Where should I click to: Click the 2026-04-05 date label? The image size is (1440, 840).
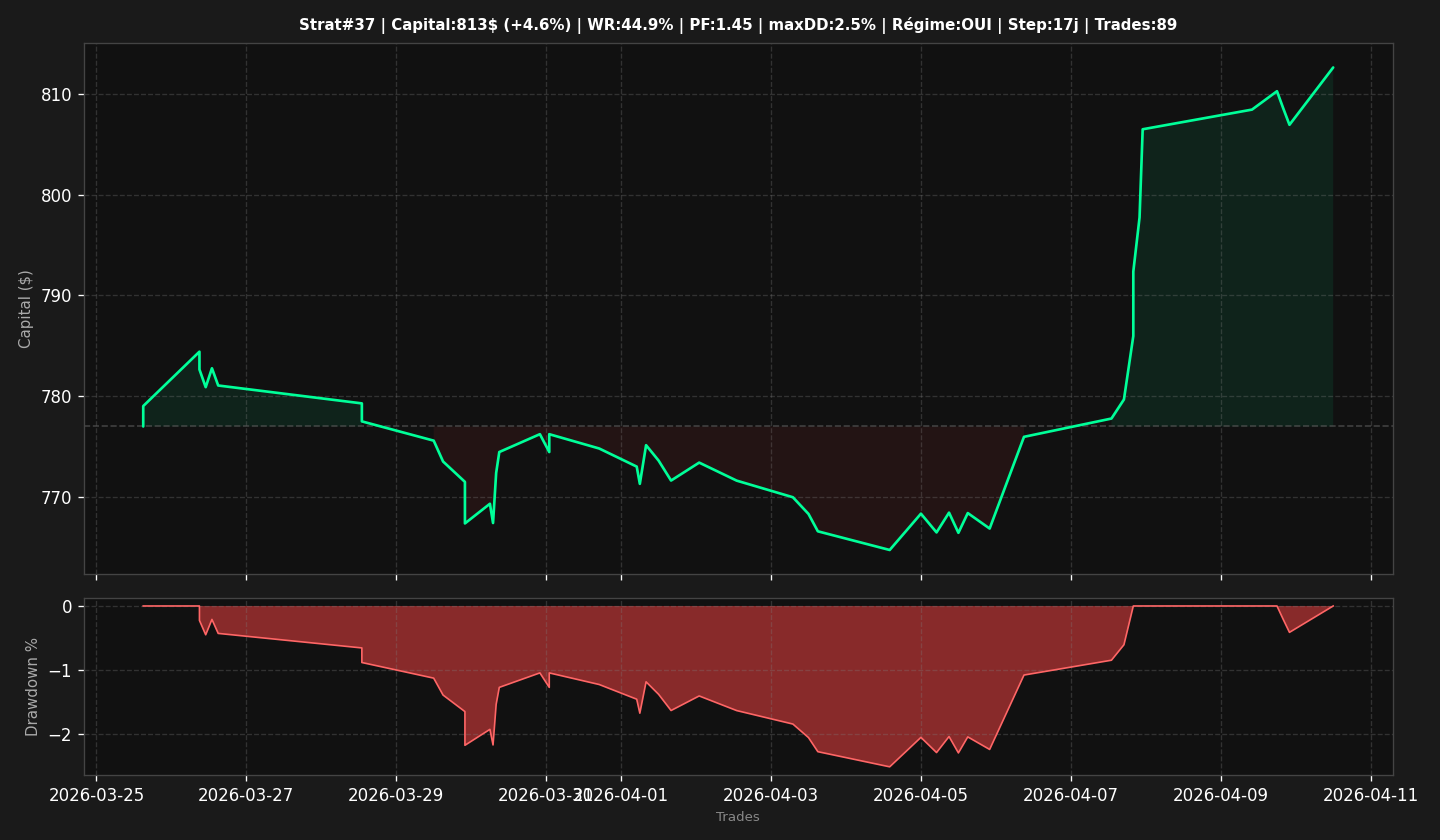point(921,795)
